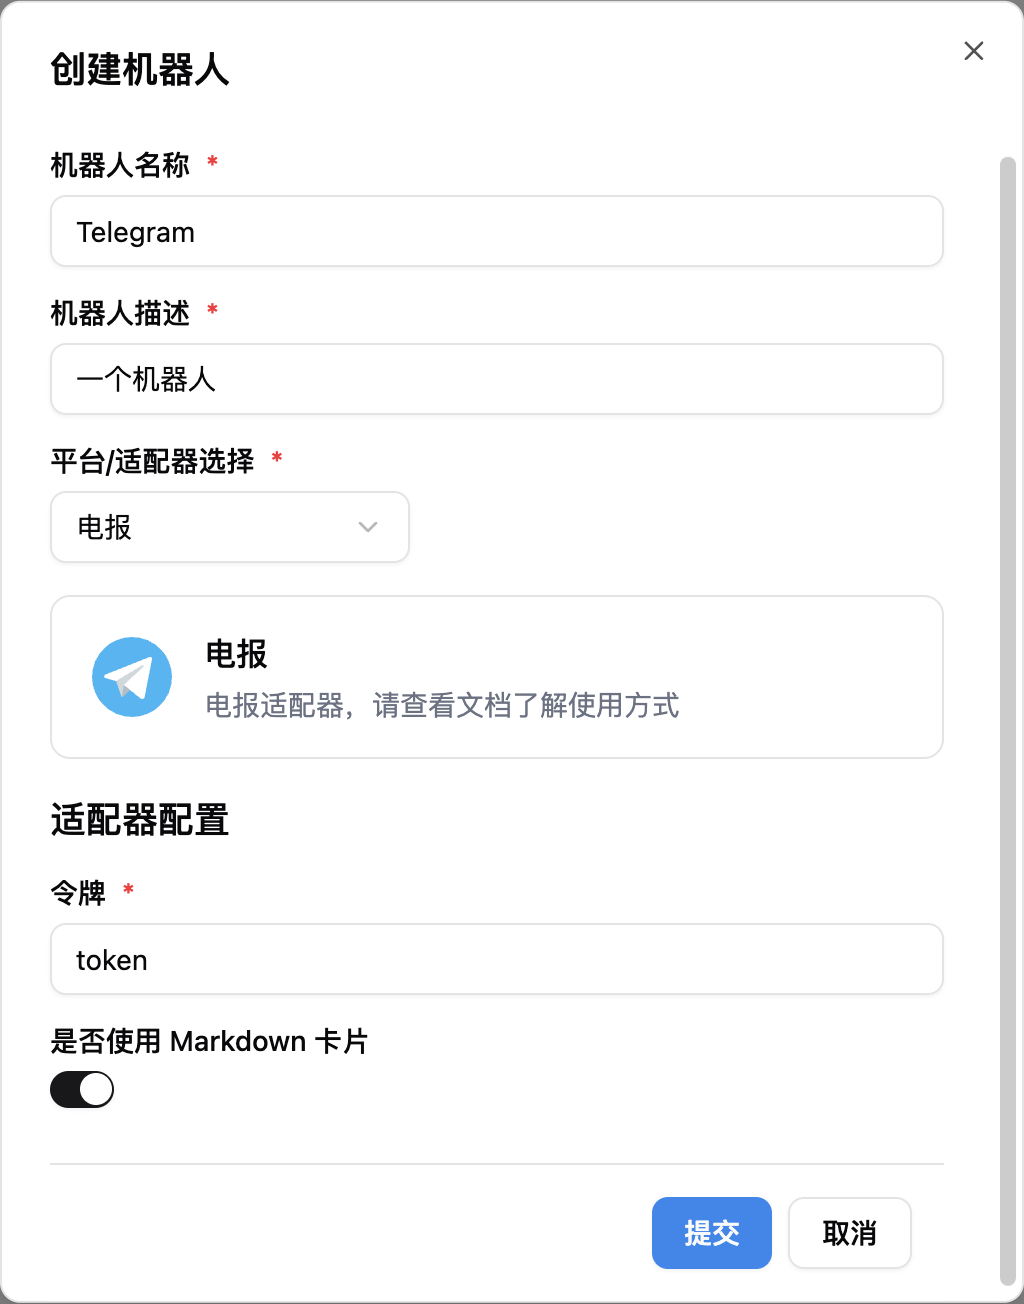Click the 机器人描述 input showing 一个机器人
1024x1304 pixels.
click(497, 379)
